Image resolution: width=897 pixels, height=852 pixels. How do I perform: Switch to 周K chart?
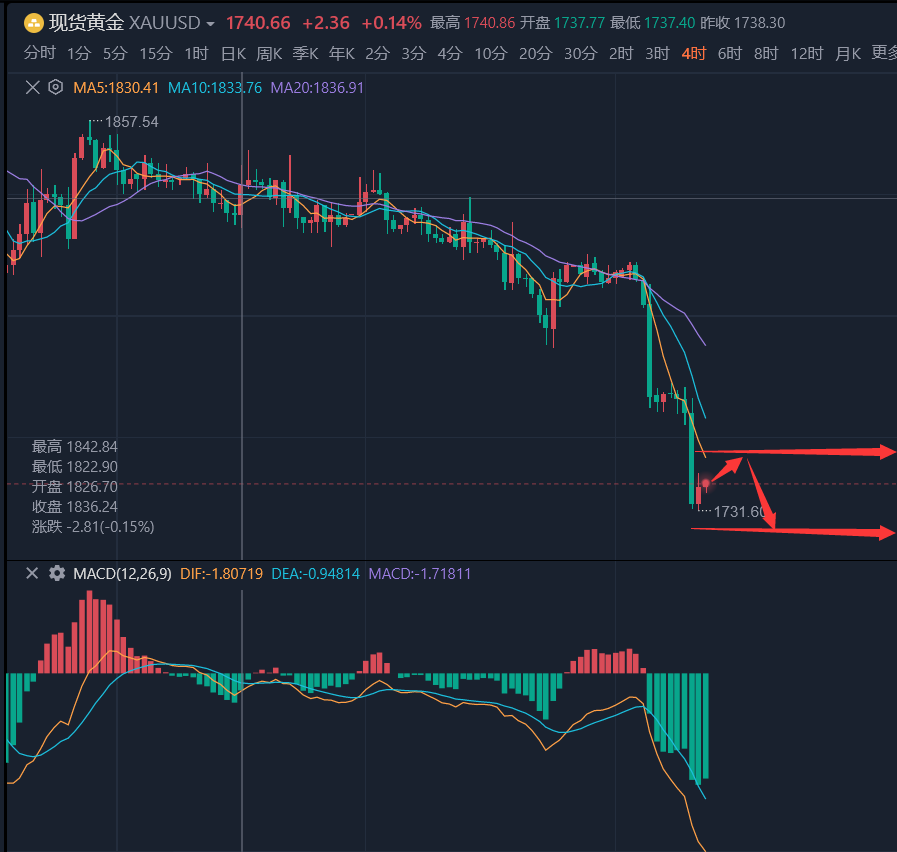tap(269, 53)
